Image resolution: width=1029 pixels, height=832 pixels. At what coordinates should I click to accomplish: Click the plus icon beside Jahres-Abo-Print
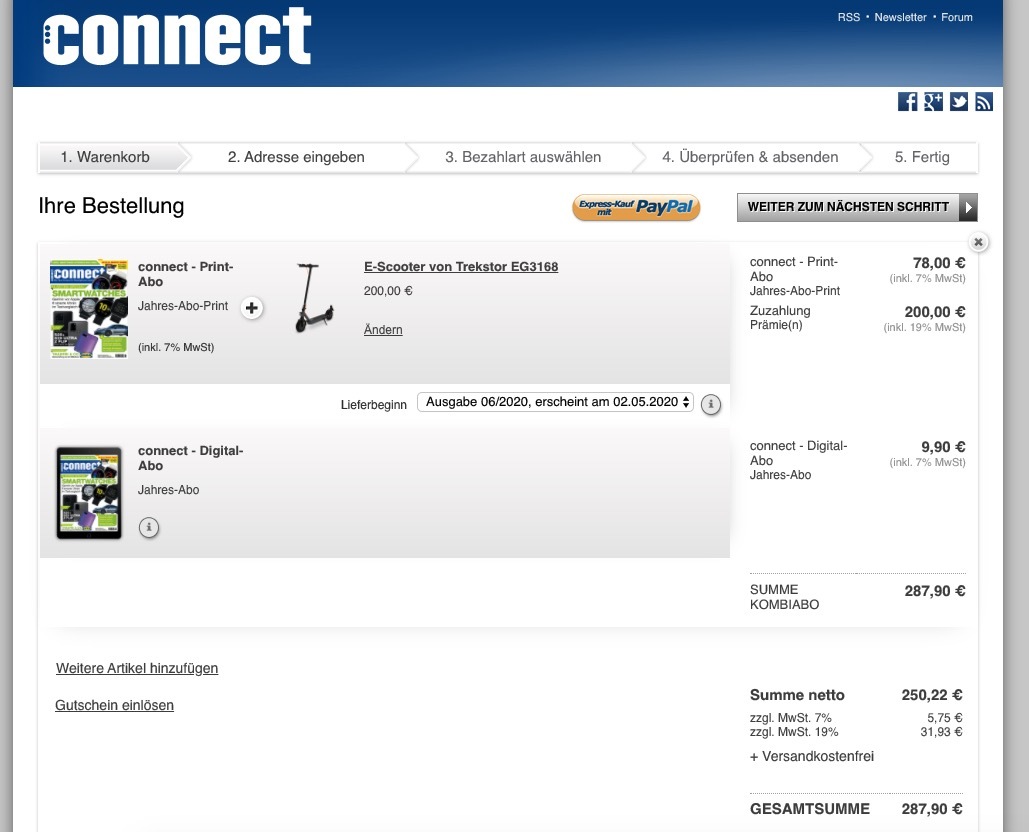tap(251, 308)
